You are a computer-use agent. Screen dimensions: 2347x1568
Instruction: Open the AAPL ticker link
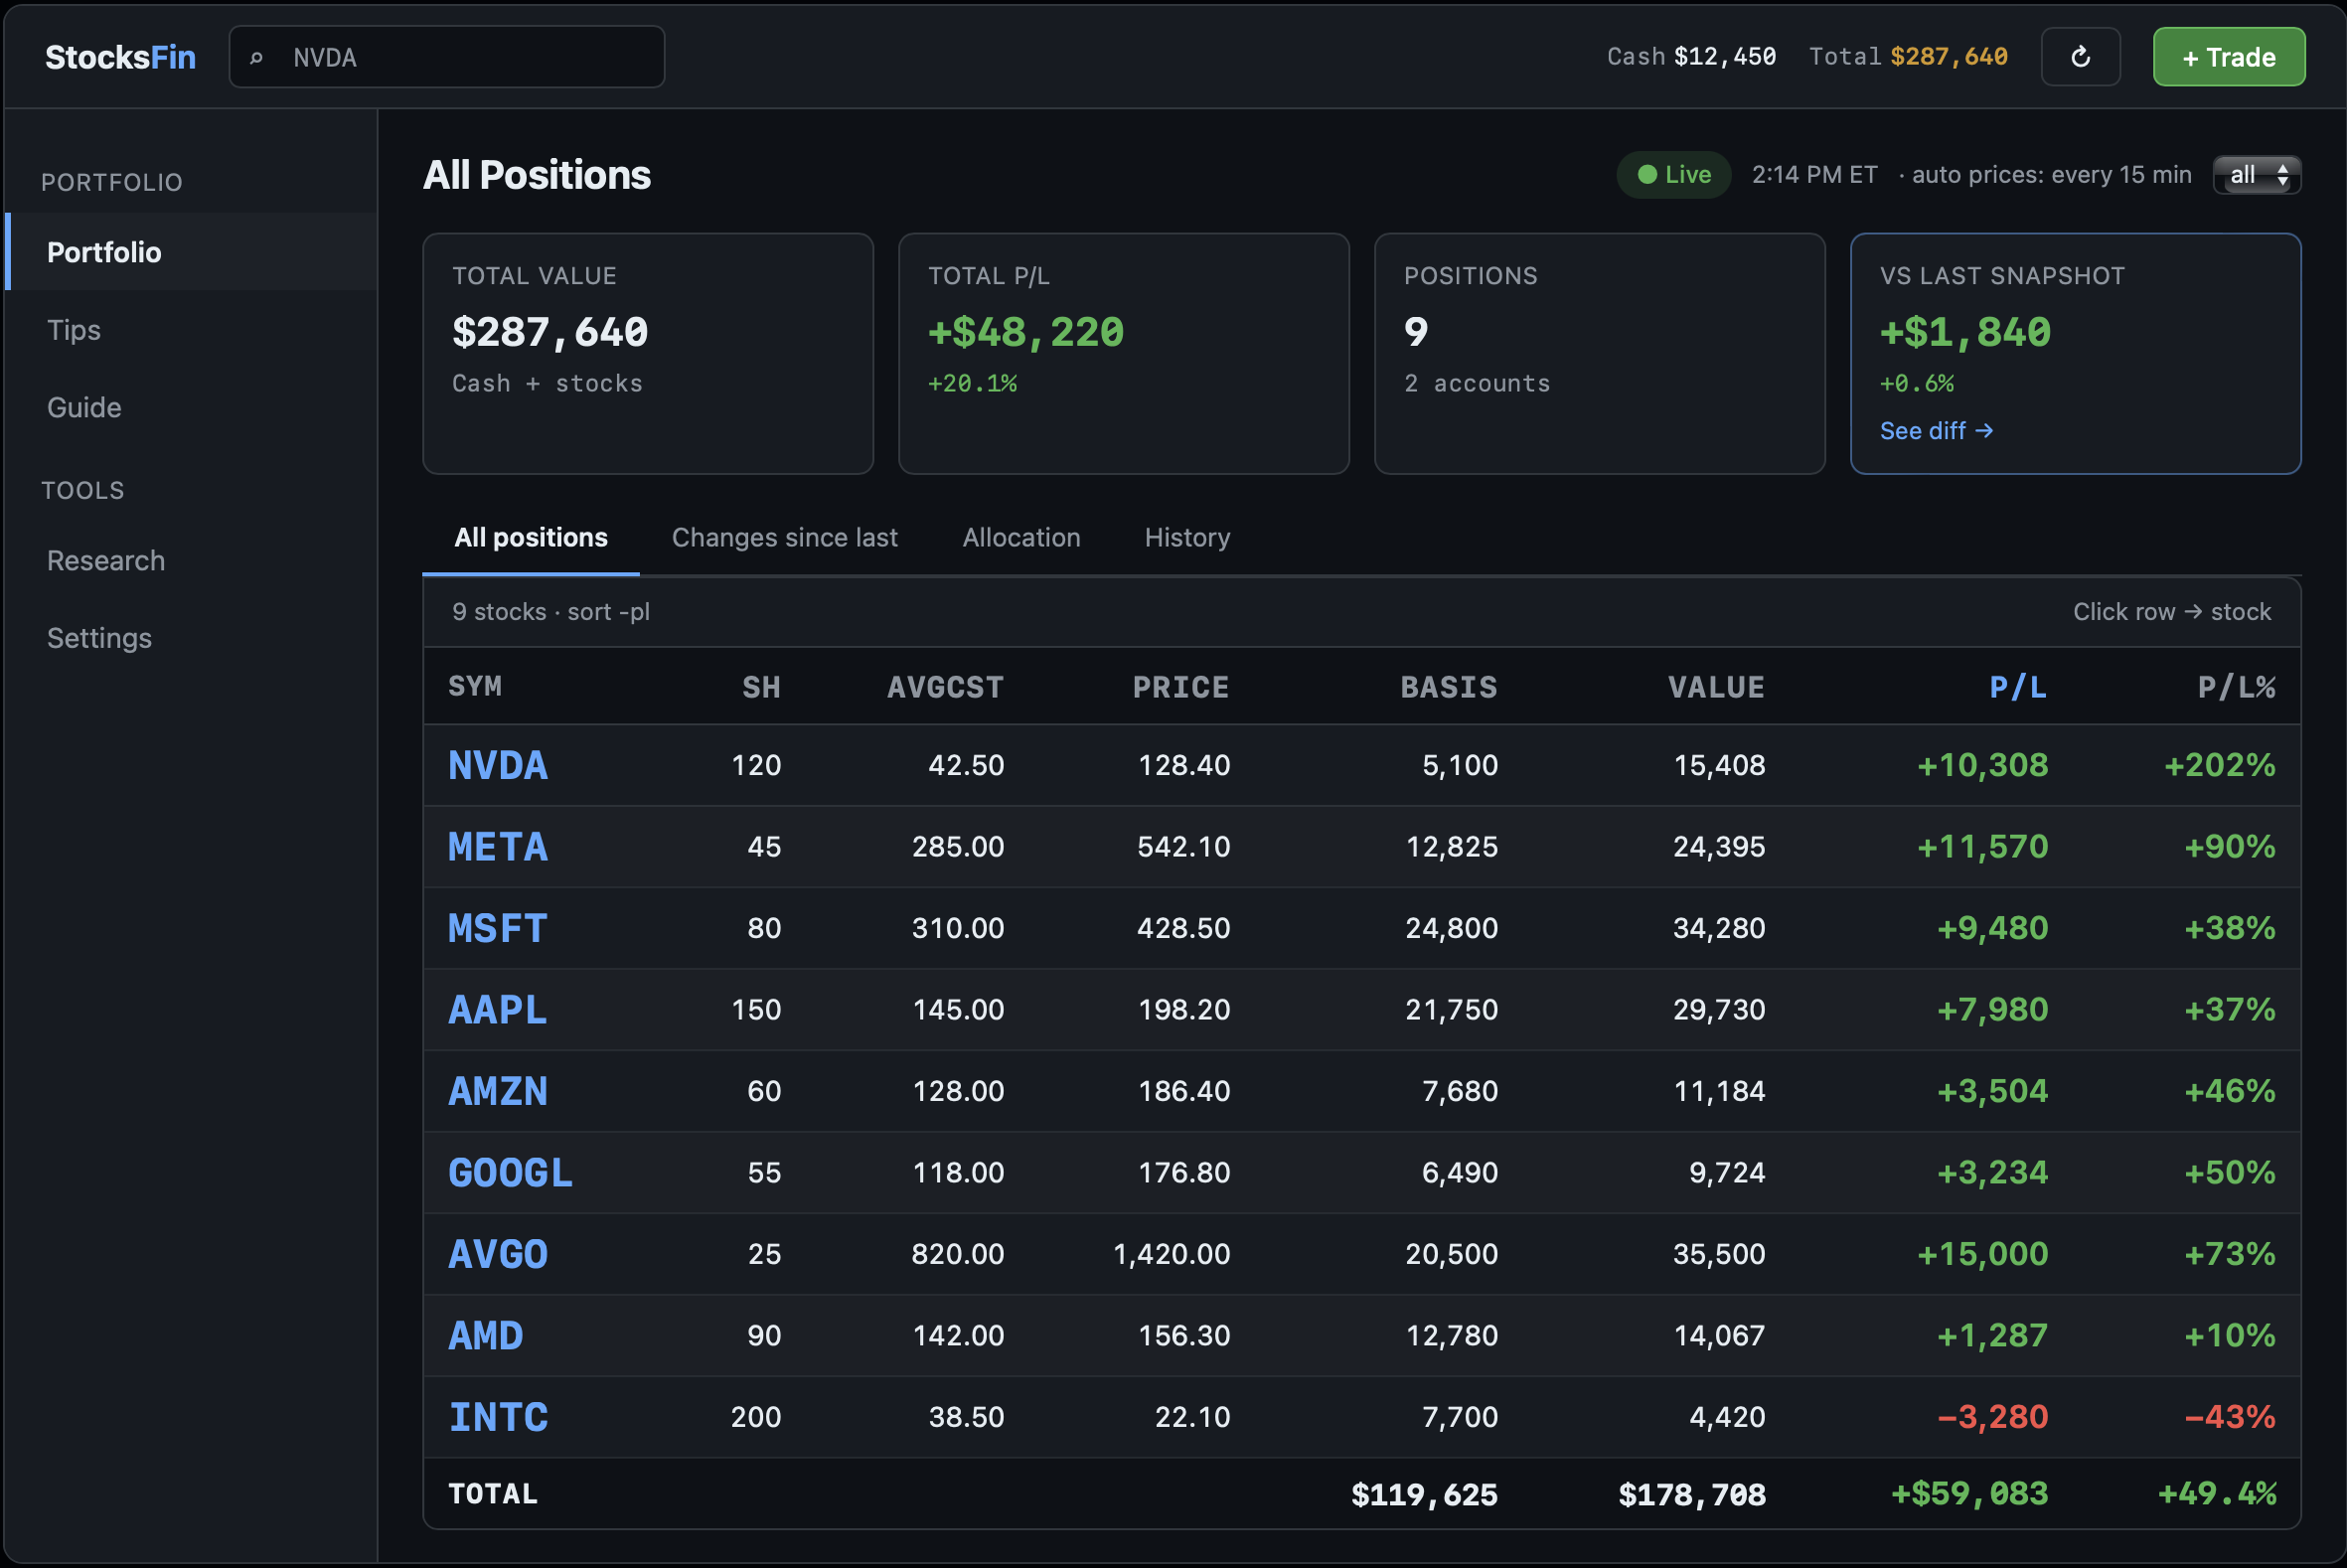pos(498,1010)
